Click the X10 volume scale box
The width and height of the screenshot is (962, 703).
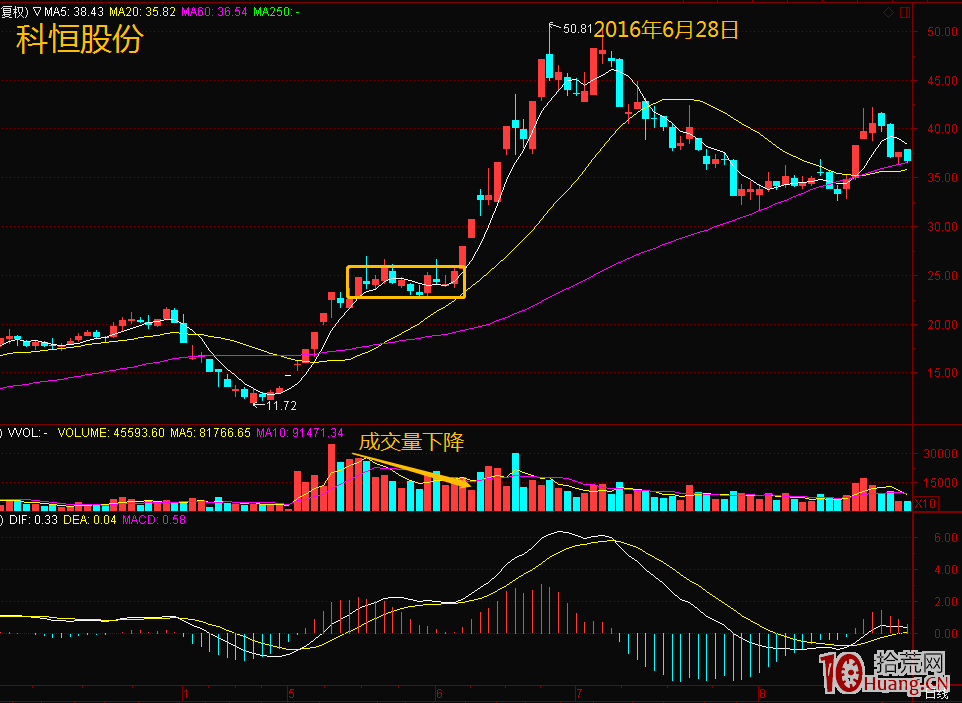click(x=925, y=504)
